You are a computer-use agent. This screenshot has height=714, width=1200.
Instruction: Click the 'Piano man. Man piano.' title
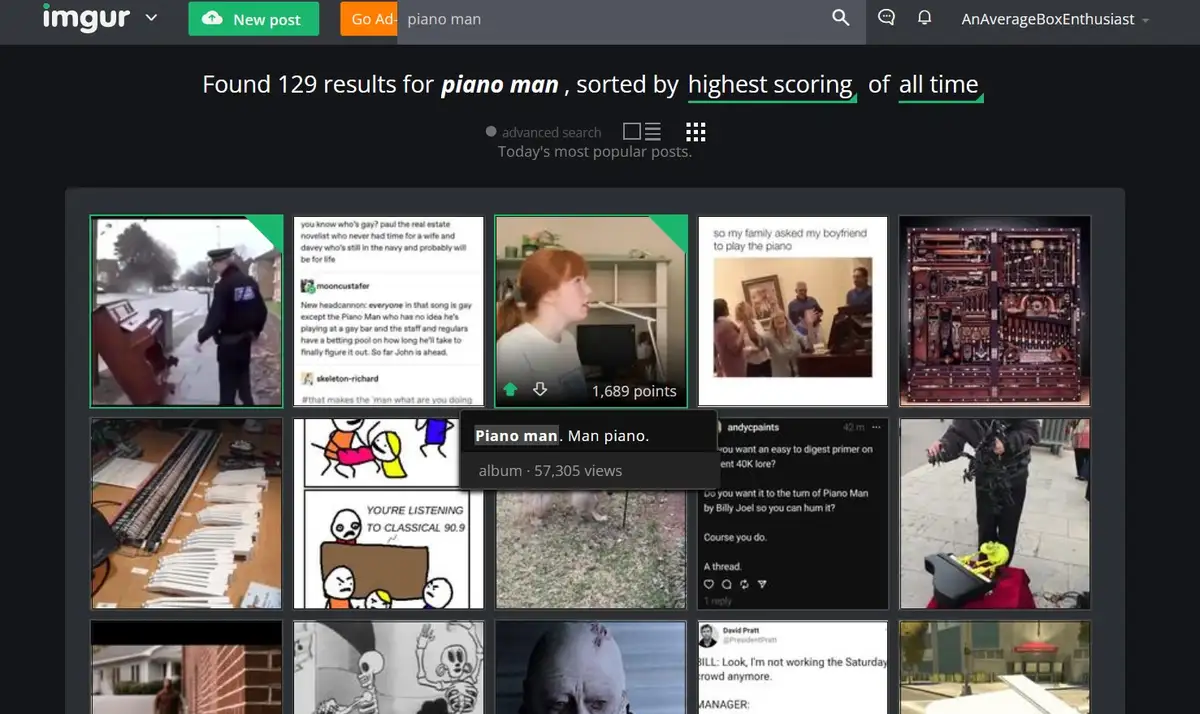pyautogui.click(x=562, y=436)
